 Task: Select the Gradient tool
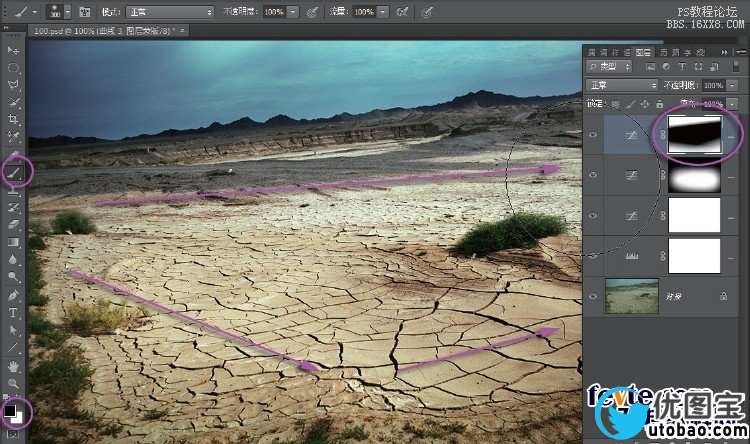pyautogui.click(x=13, y=242)
